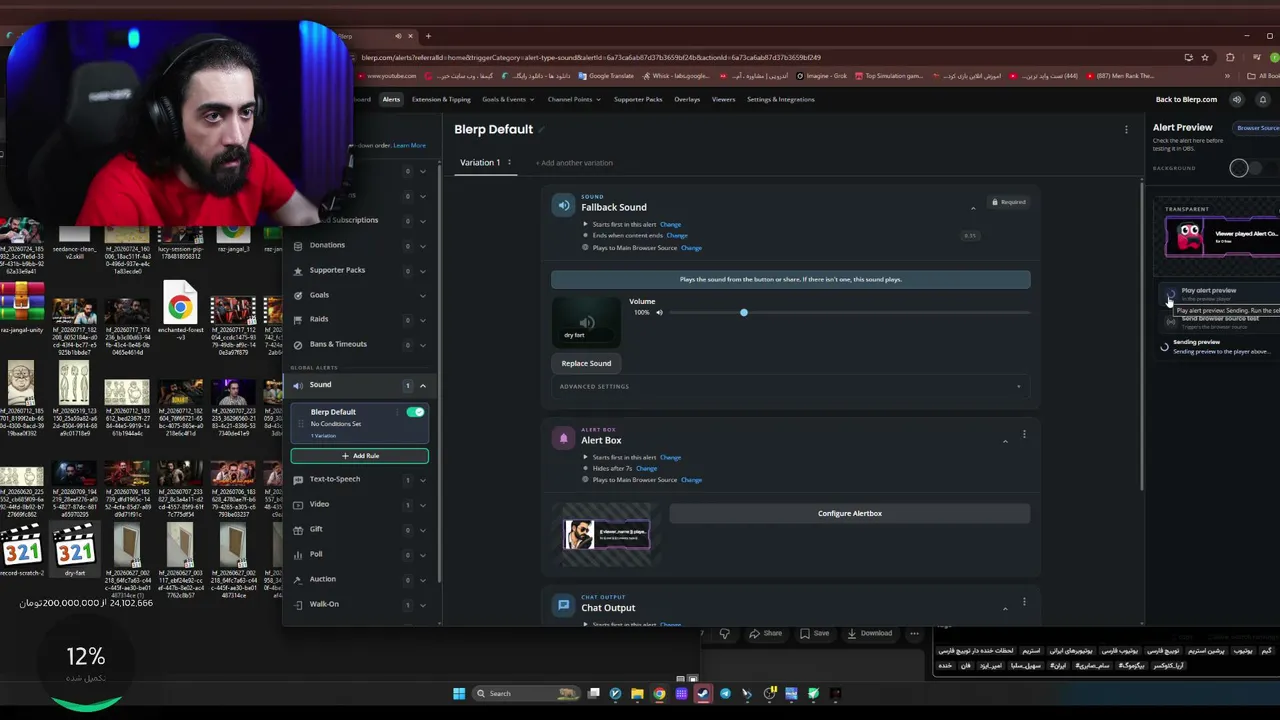Click the Fallback Sound speaker icon
The image size is (1280, 720).
[x=564, y=205]
